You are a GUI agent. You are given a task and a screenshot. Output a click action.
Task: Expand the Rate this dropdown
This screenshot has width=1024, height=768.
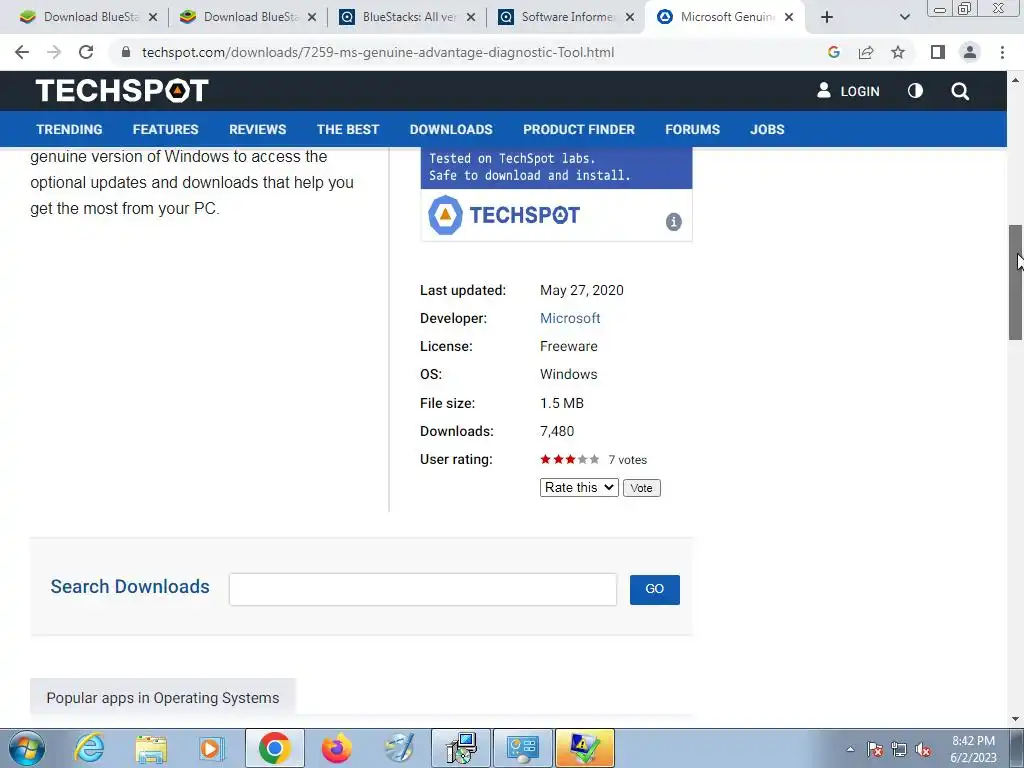click(579, 488)
